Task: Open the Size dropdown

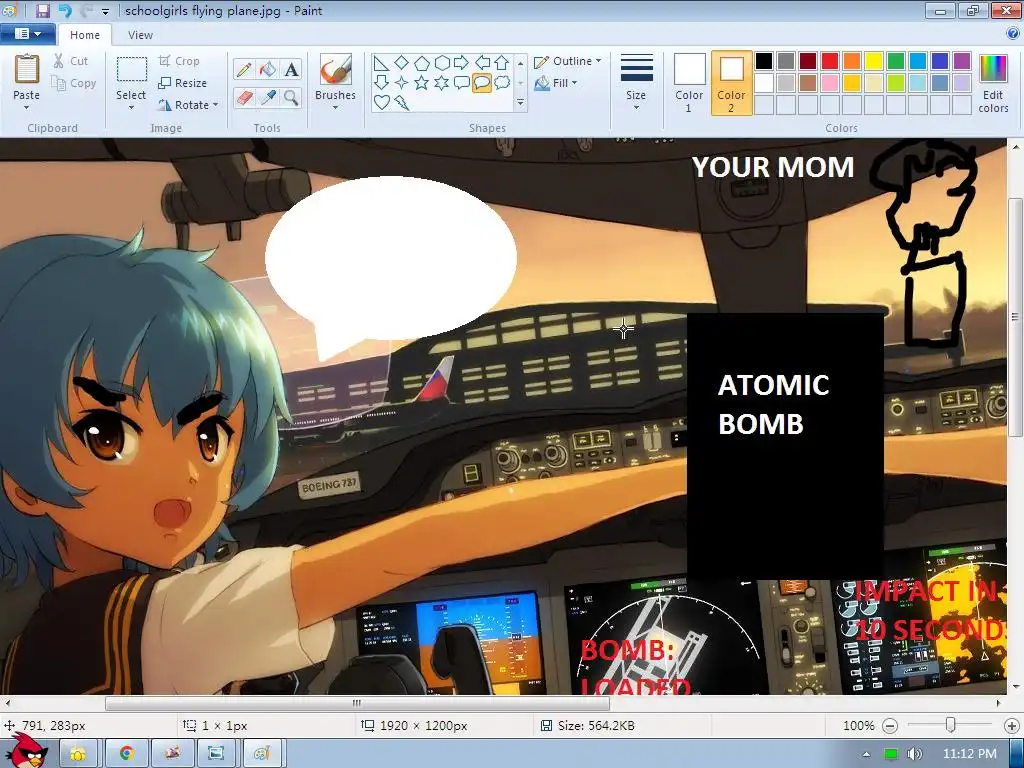Action: pyautogui.click(x=636, y=82)
